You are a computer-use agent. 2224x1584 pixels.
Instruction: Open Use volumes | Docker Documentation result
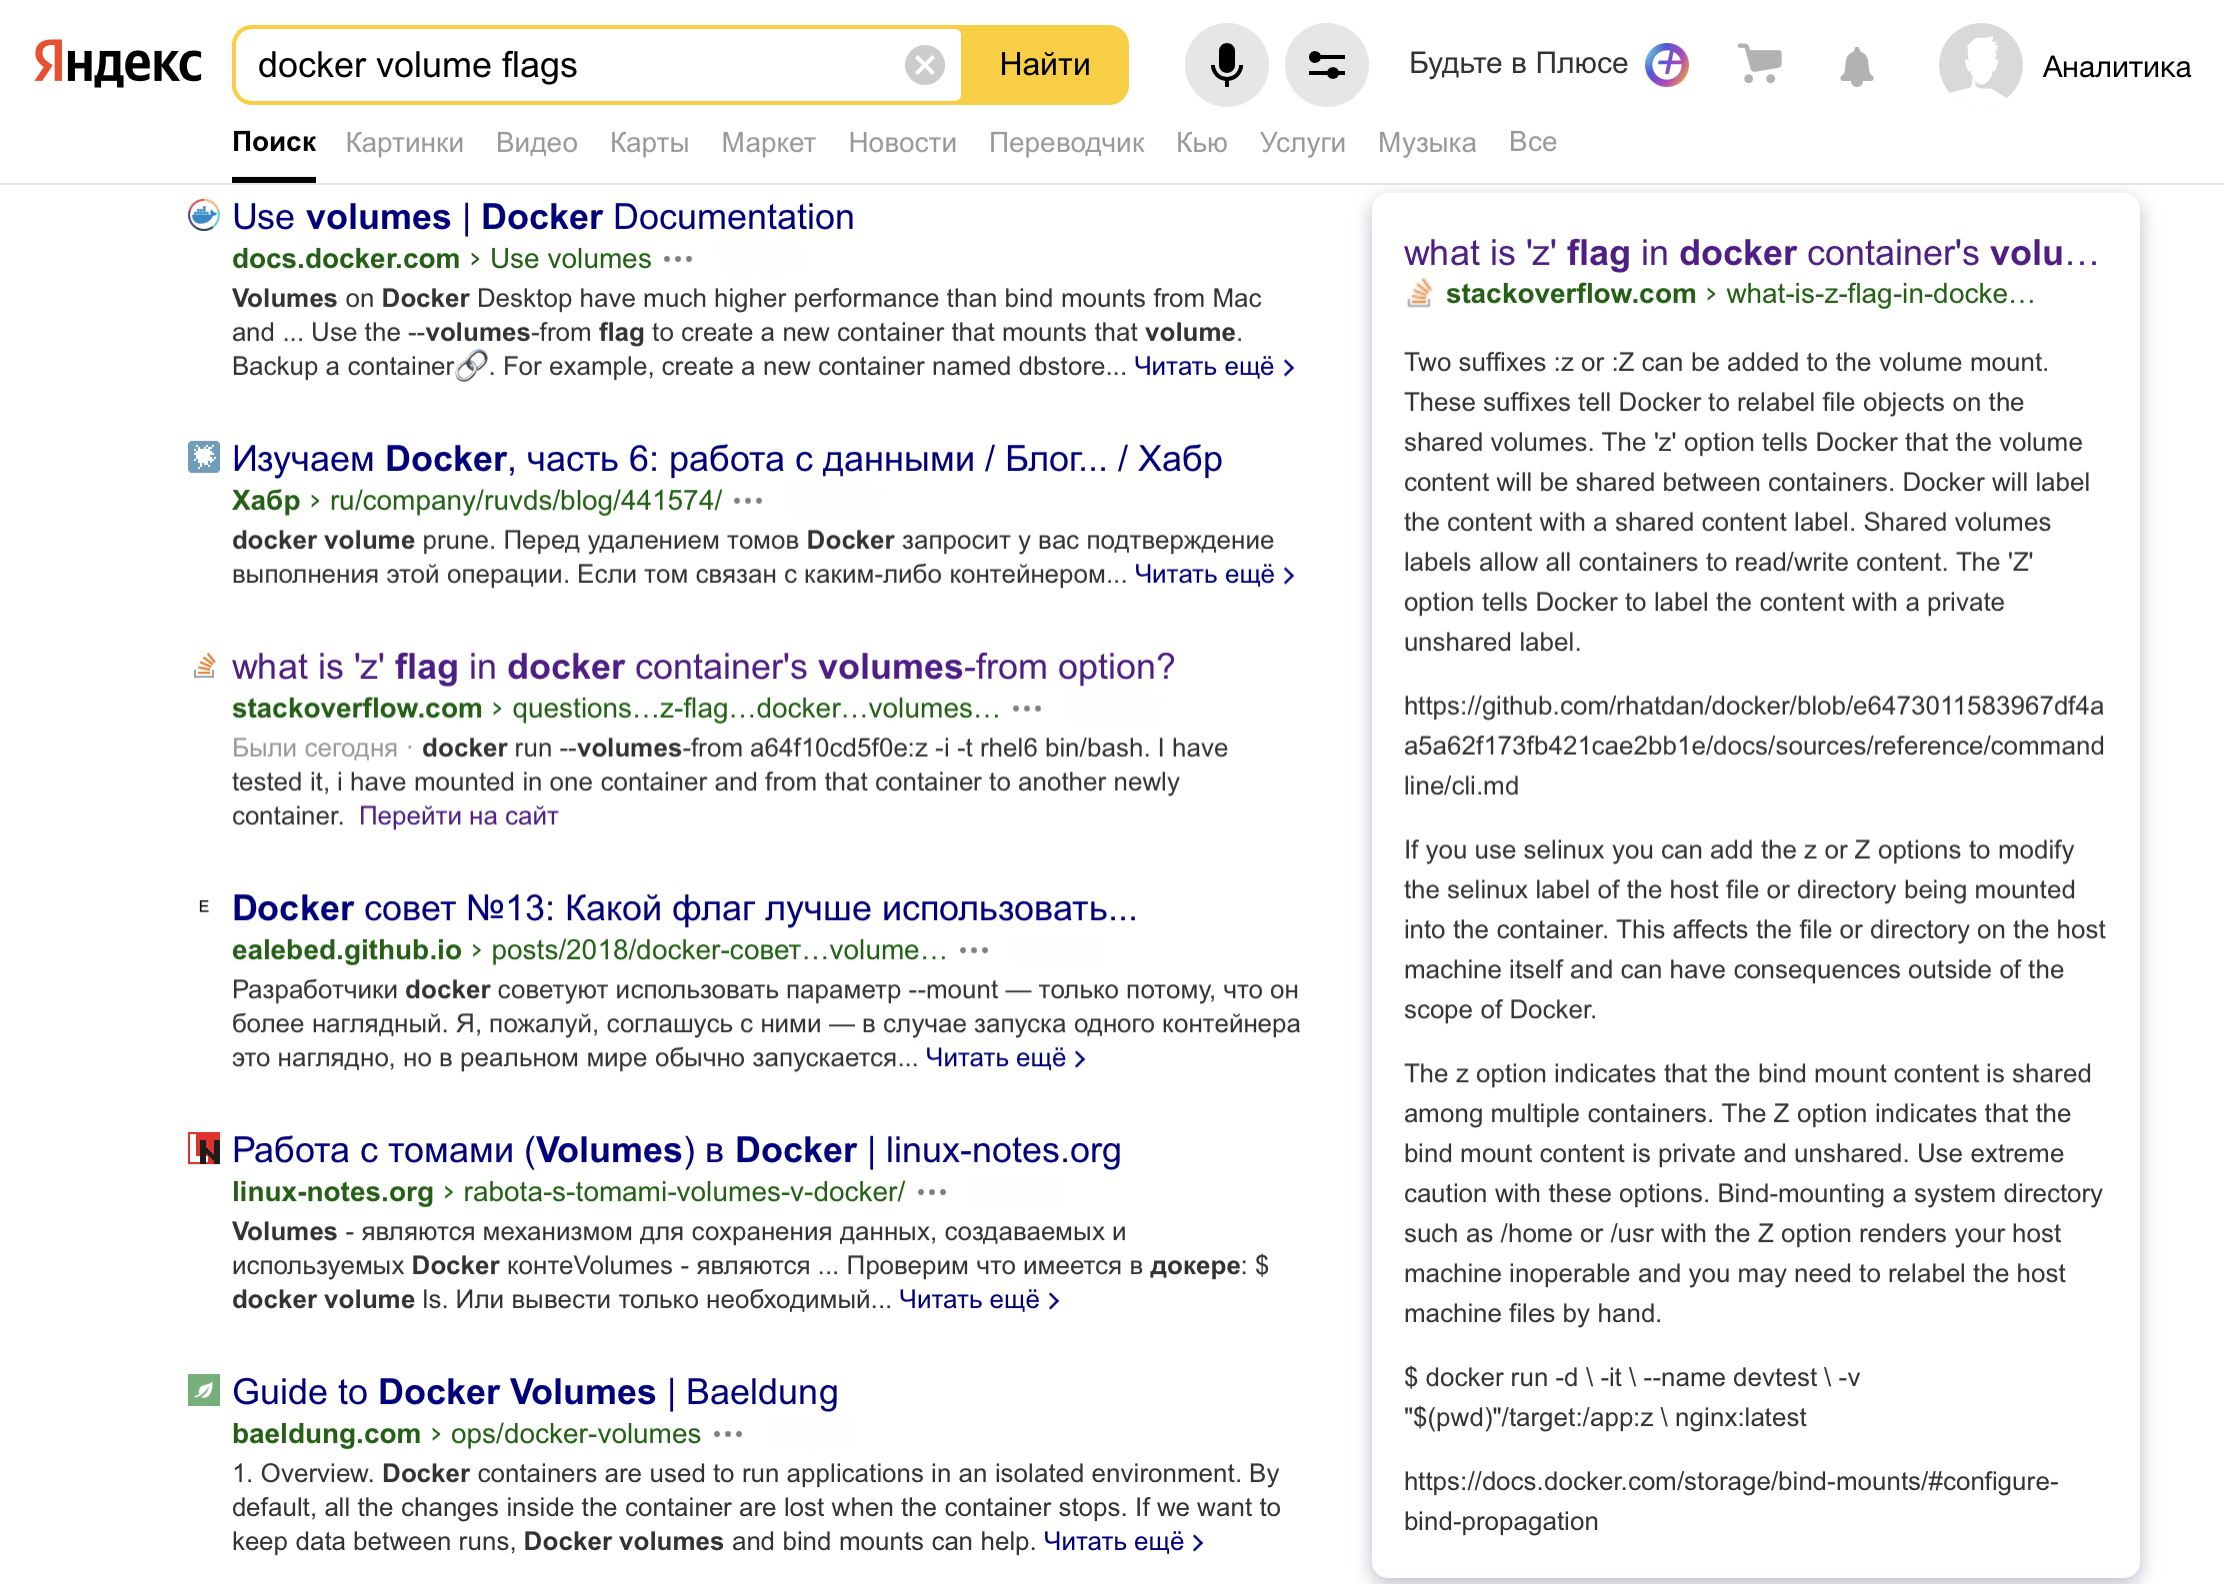[x=543, y=217]
